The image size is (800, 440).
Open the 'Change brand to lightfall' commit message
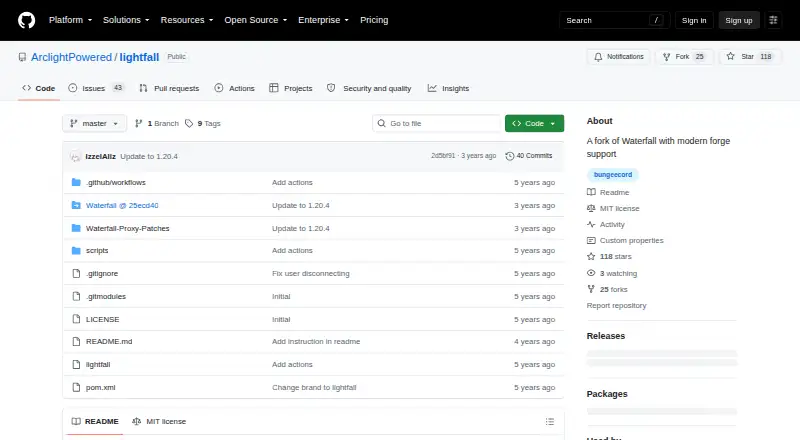point(314,387)
